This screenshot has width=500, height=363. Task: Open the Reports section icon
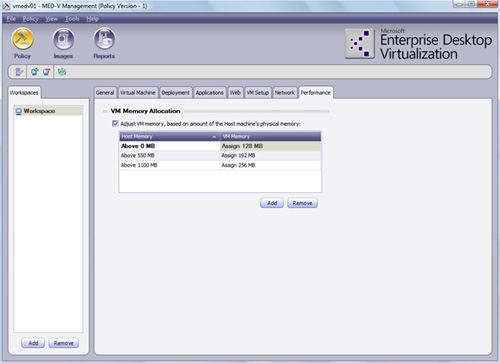point(104,39)
